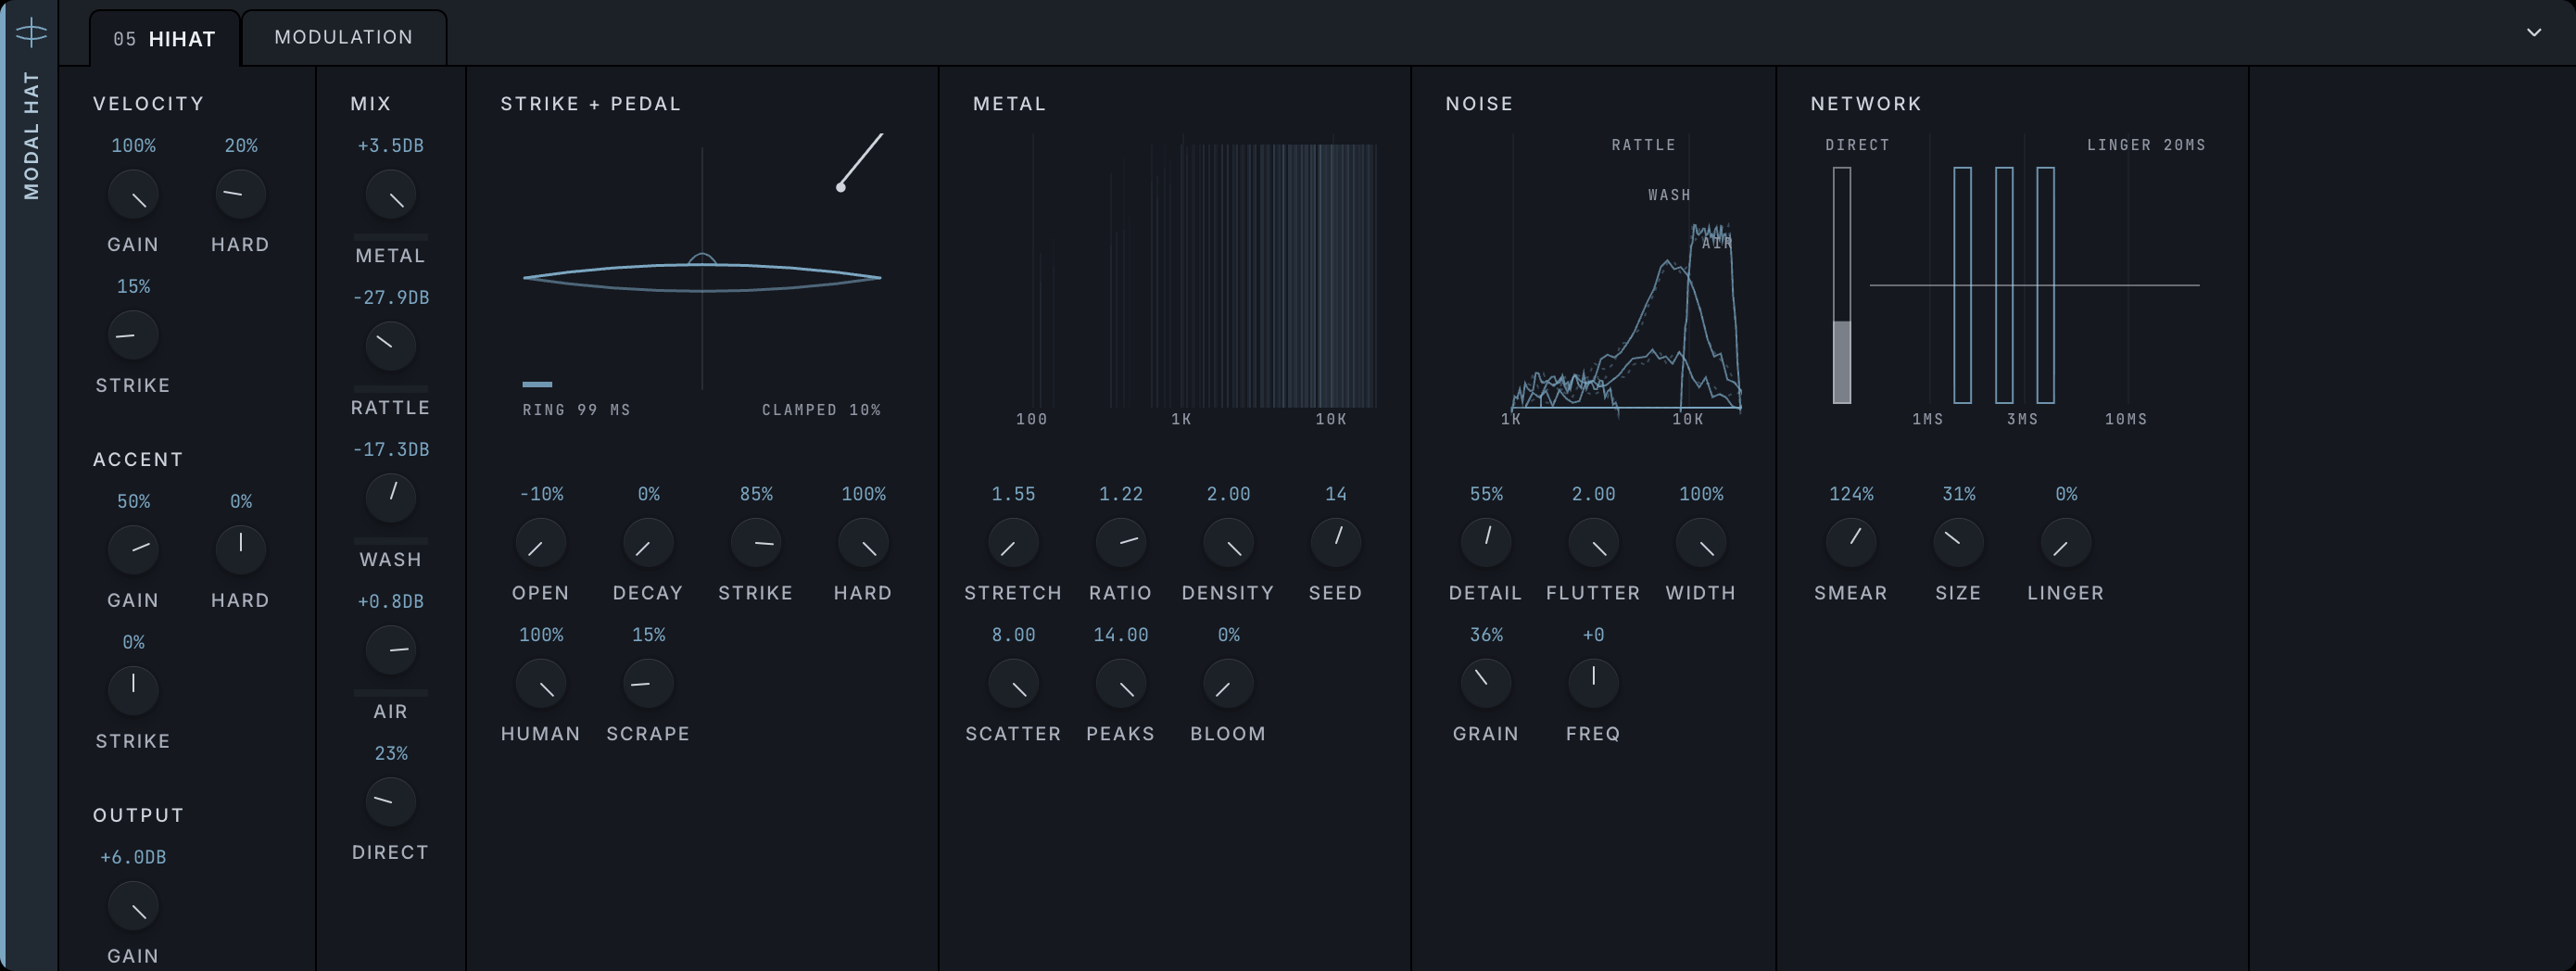The height and width of the screenshot is (971, 2576).
Task: Click the cymbal shape in Strike + Pedal display
Action: pos(702,274)
